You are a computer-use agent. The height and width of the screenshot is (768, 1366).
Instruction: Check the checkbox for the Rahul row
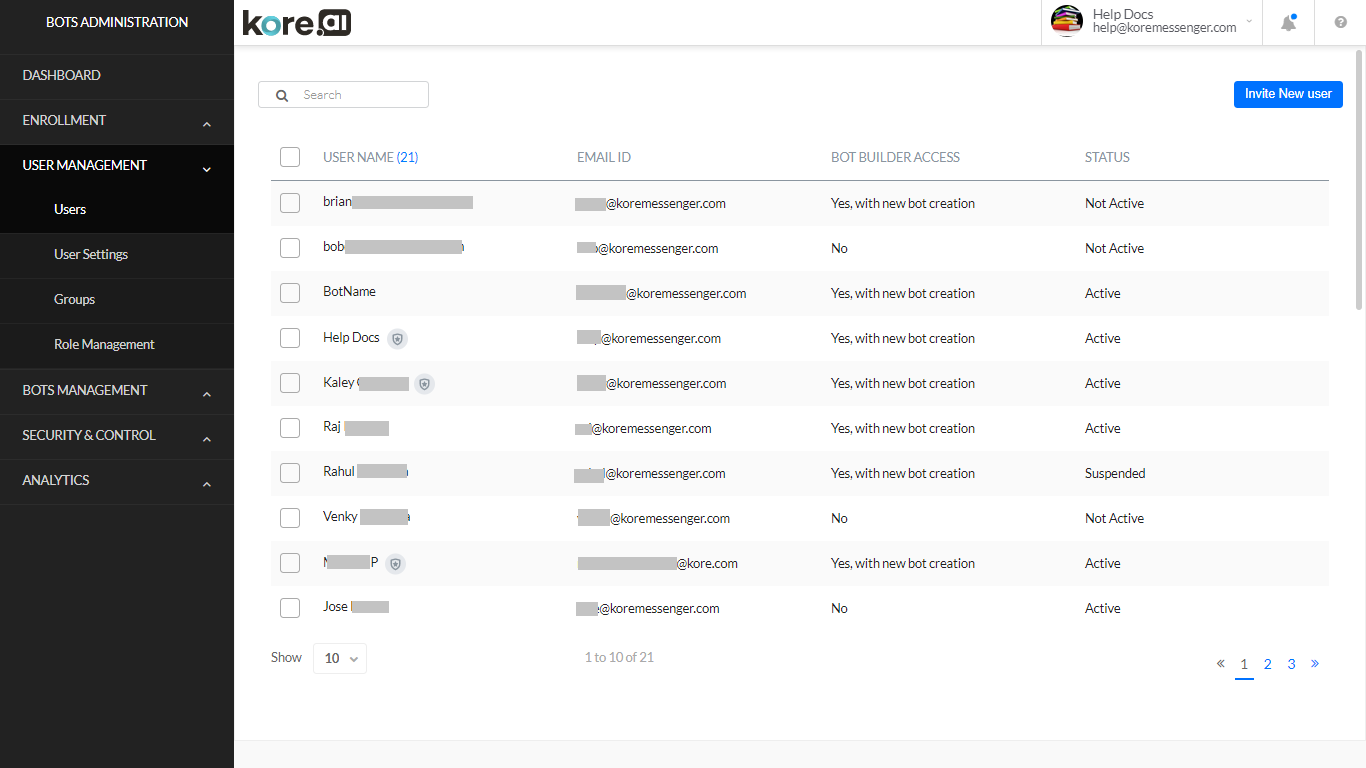pyautogui.click(x=289, y=472)
